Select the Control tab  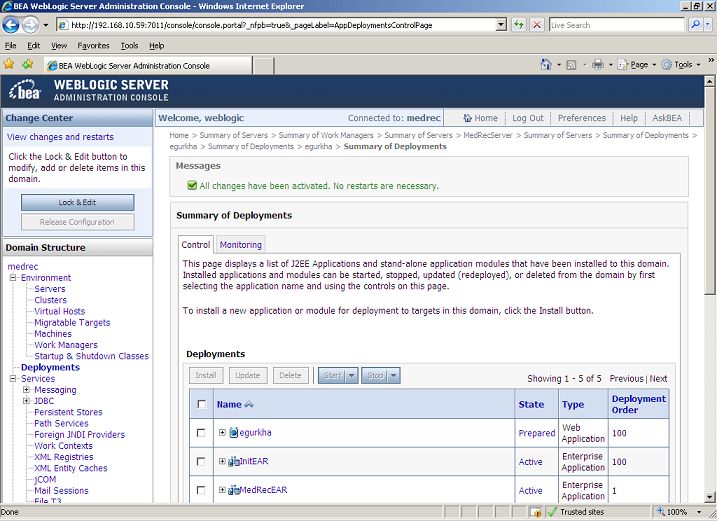[x=196, y=245]
